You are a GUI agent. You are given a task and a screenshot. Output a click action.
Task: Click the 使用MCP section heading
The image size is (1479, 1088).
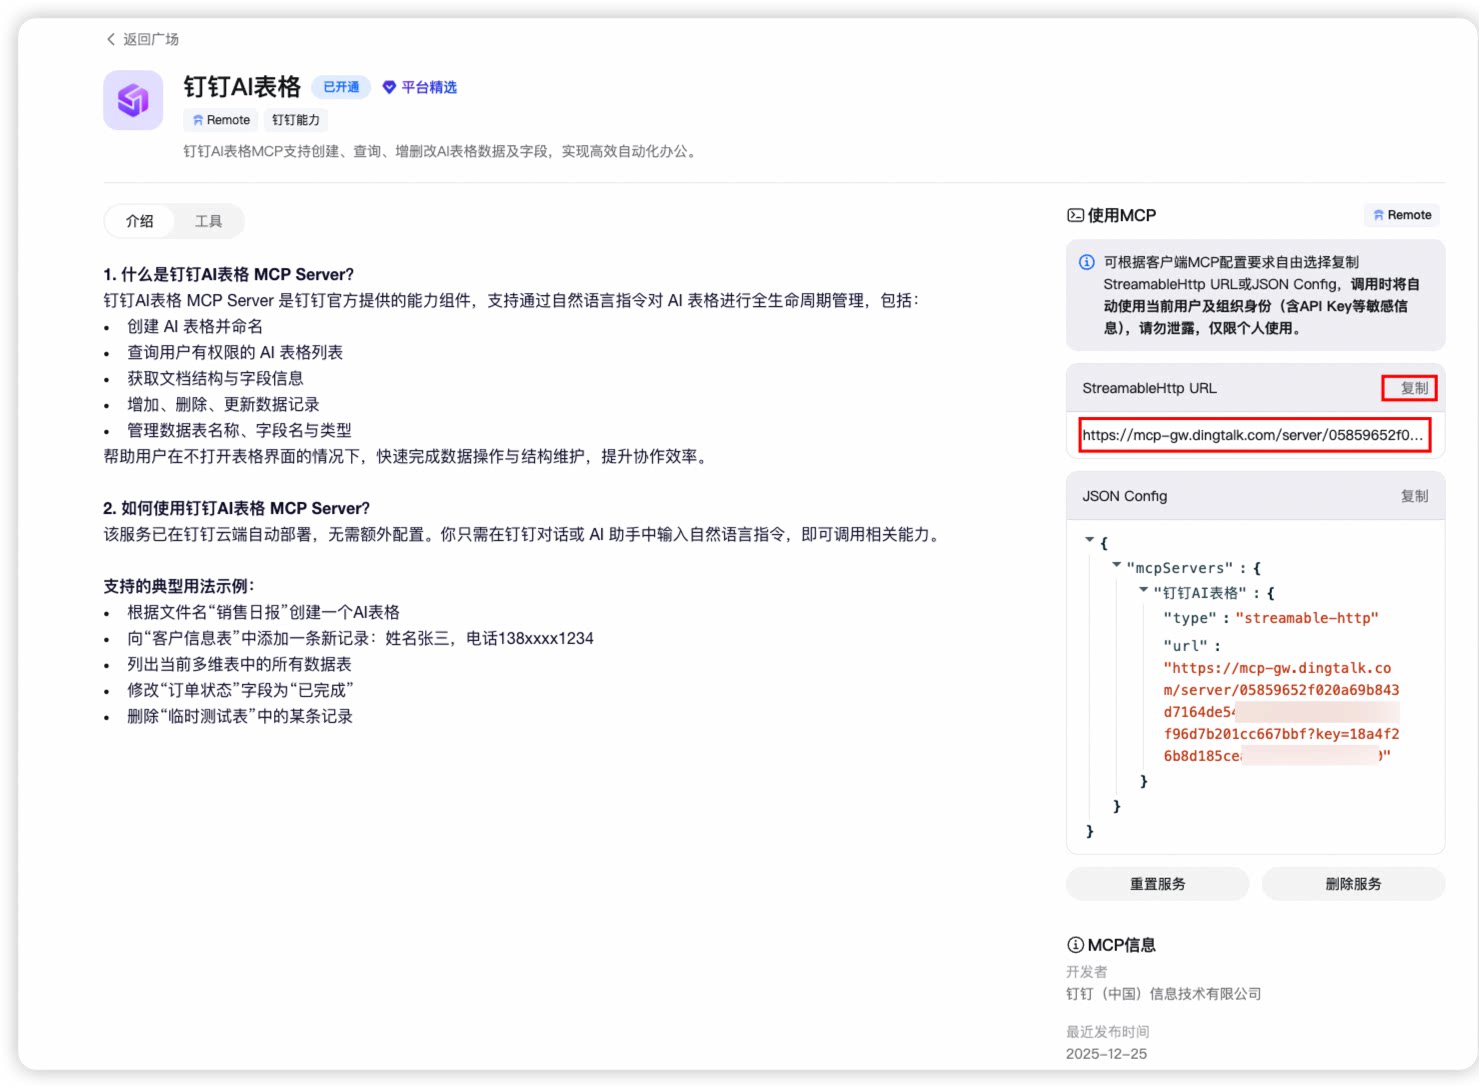(1122, 215)
